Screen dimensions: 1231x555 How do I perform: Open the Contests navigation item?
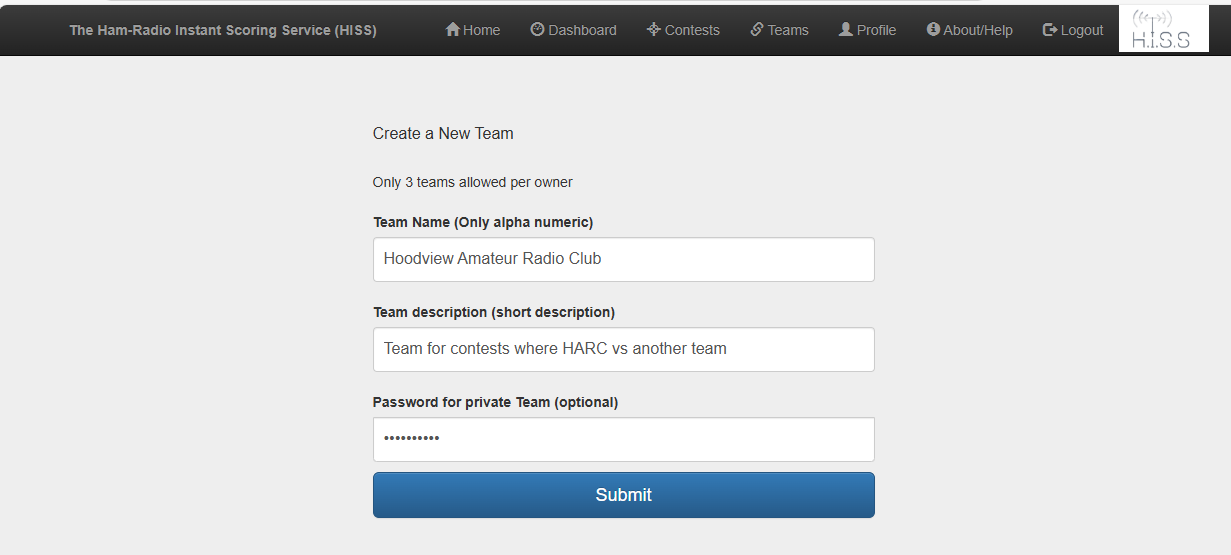684,30
